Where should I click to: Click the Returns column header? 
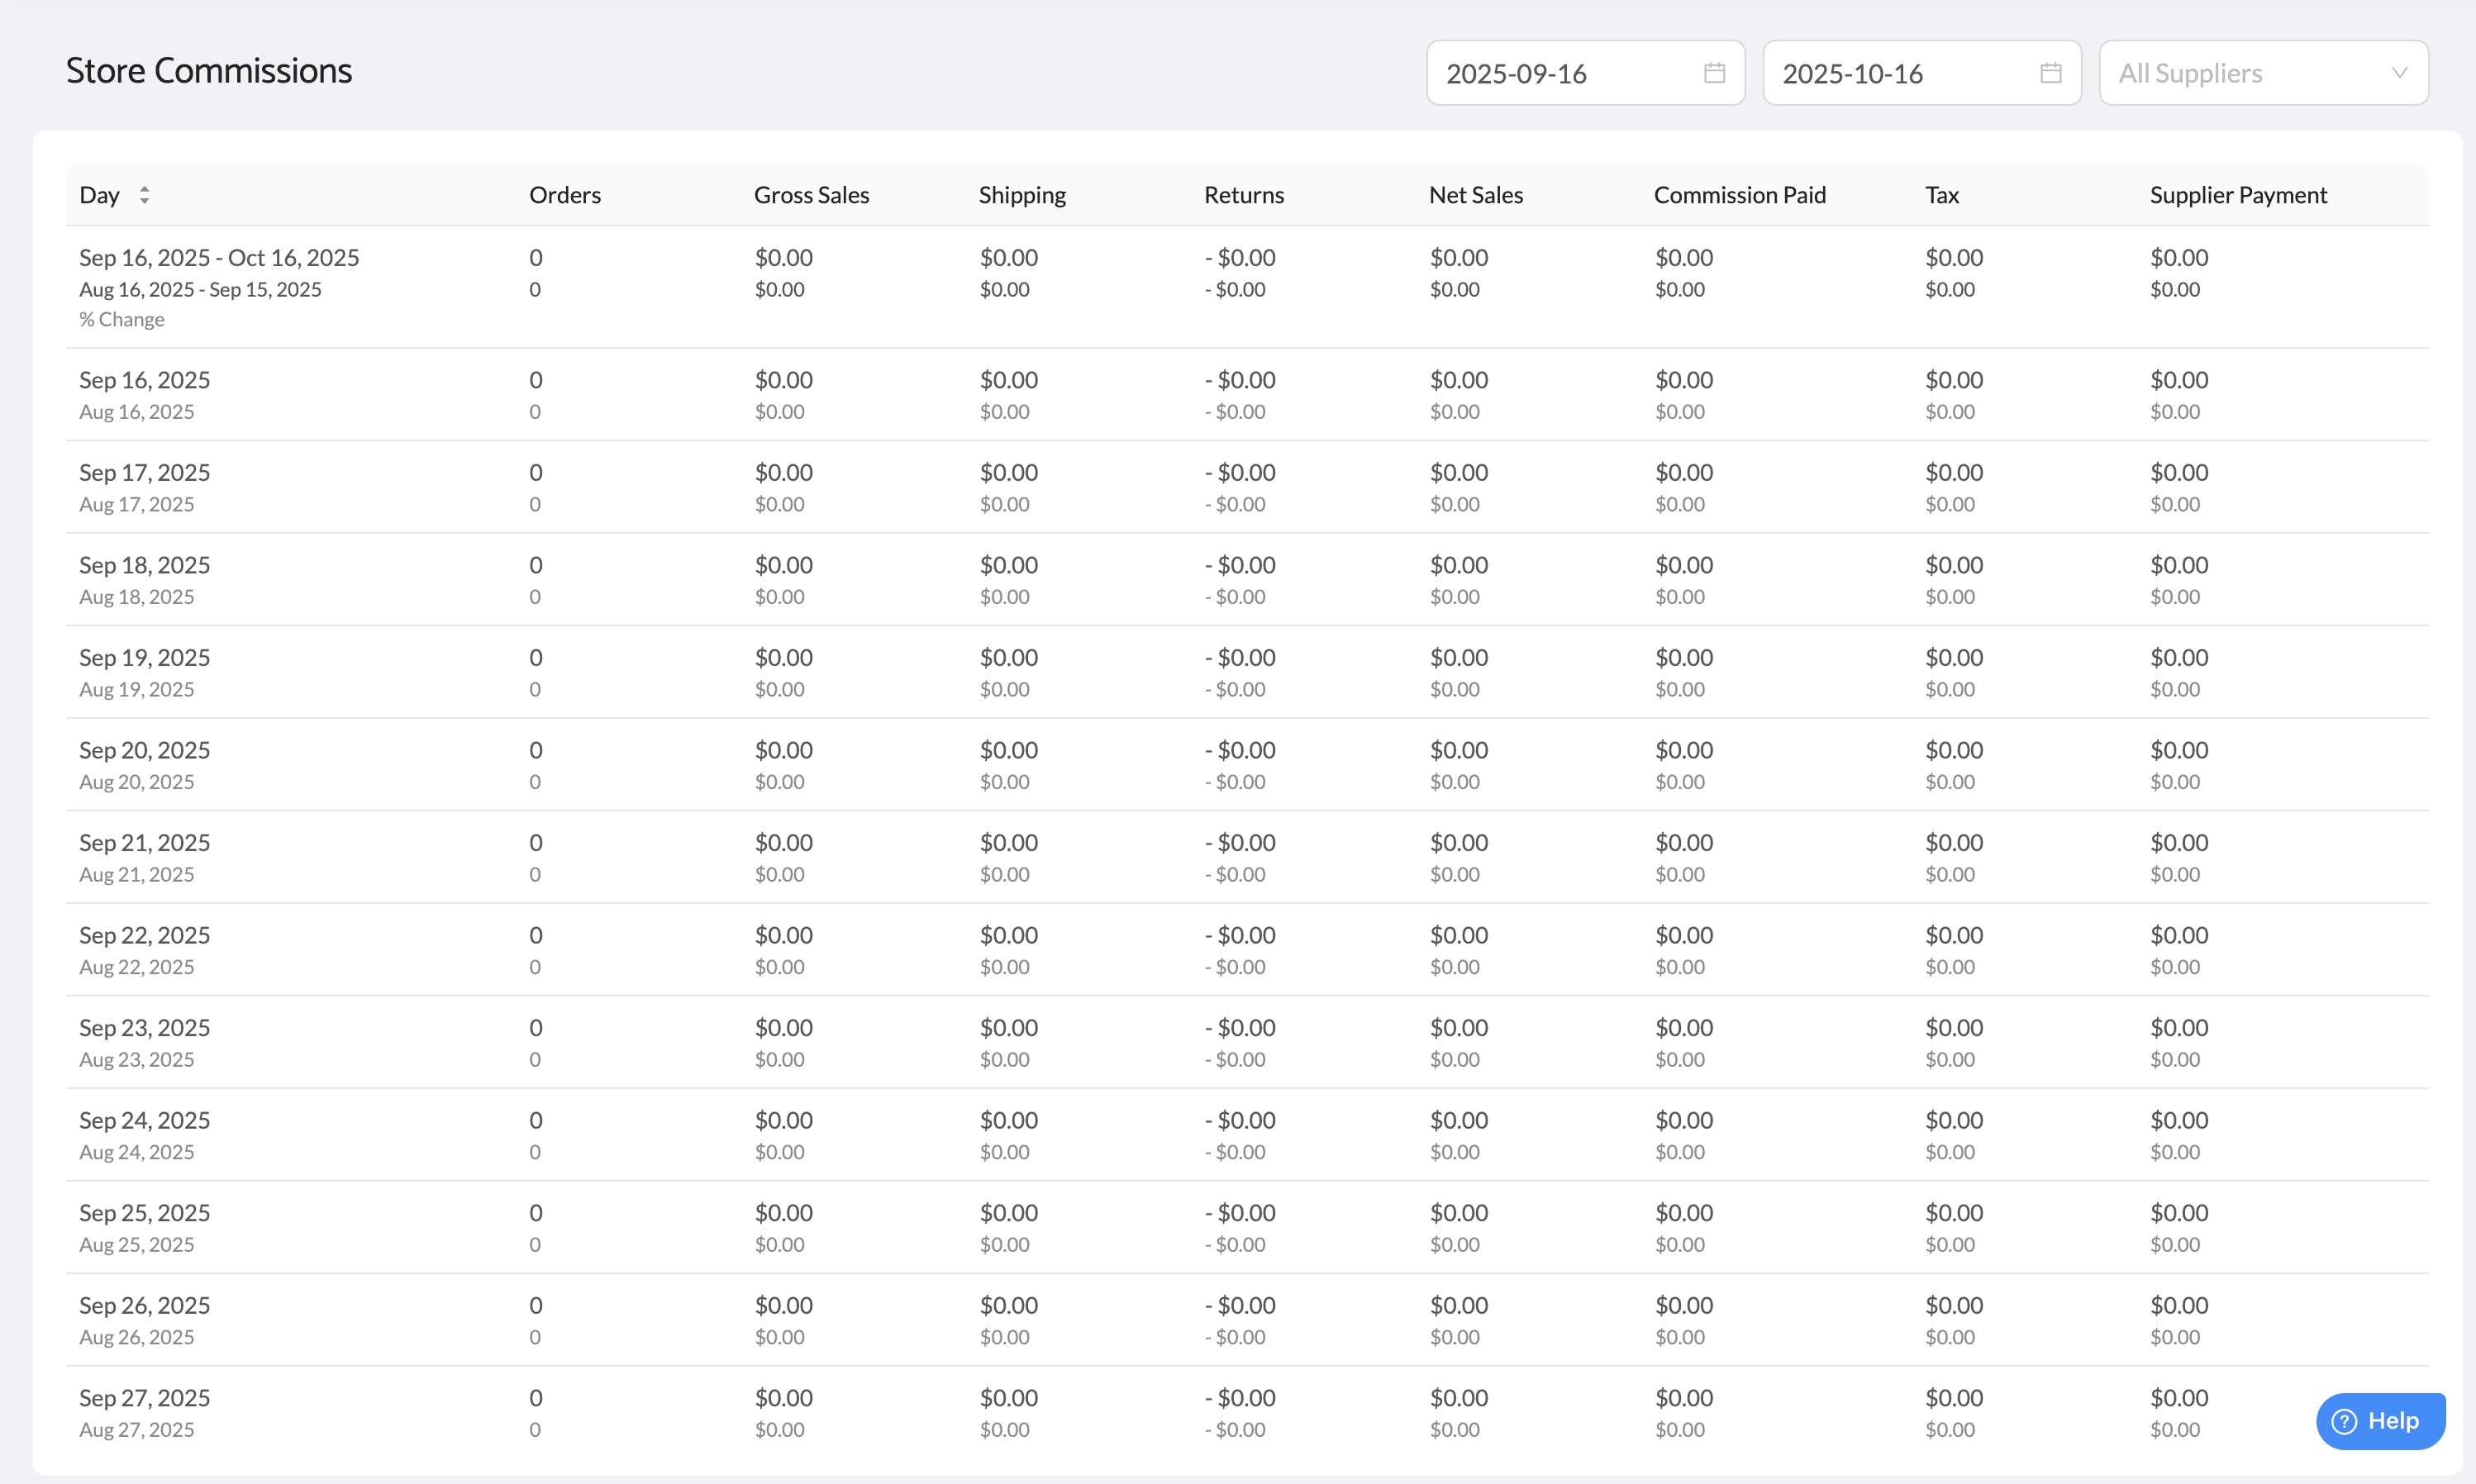pyautogui.click(x=1243, y=195)
